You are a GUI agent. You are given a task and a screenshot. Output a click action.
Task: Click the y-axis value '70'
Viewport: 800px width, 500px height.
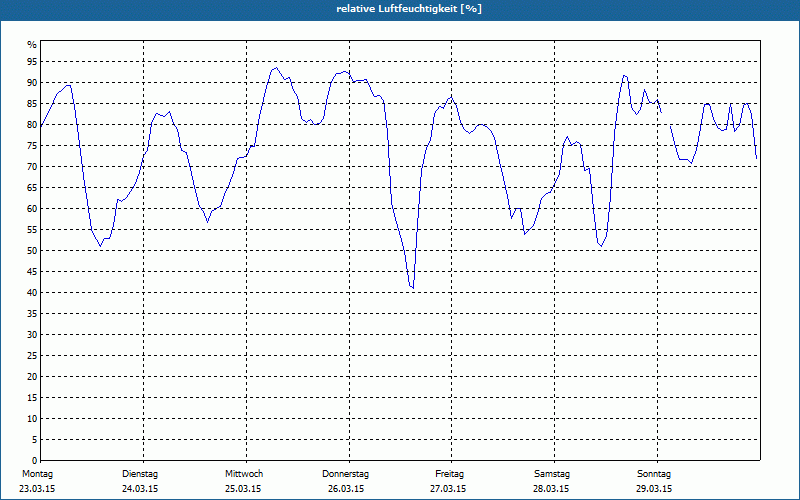click(x=32, y=167)
